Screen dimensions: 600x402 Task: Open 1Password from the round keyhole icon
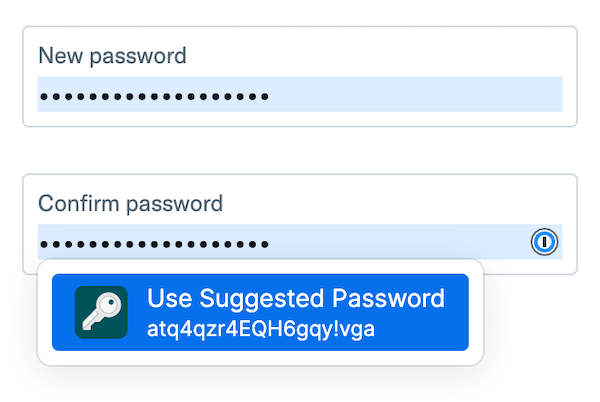click(x=543, y=242)
